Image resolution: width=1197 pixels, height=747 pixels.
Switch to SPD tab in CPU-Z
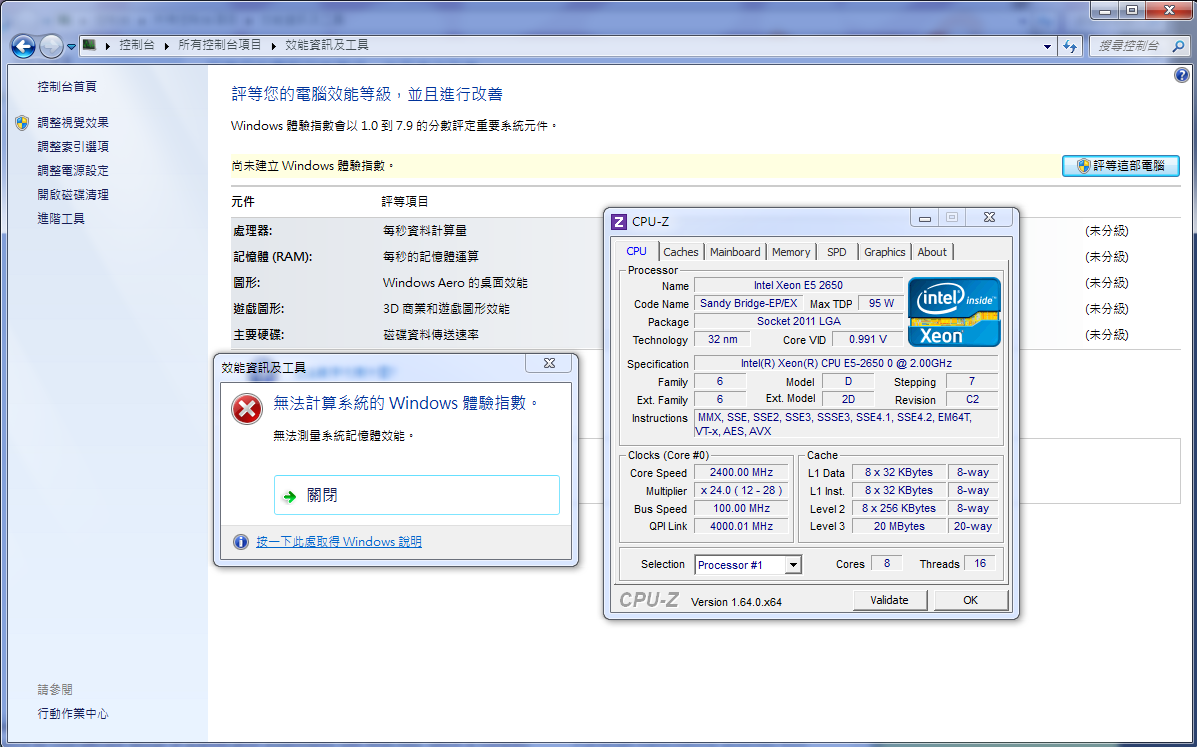click(x=837, y=252)
